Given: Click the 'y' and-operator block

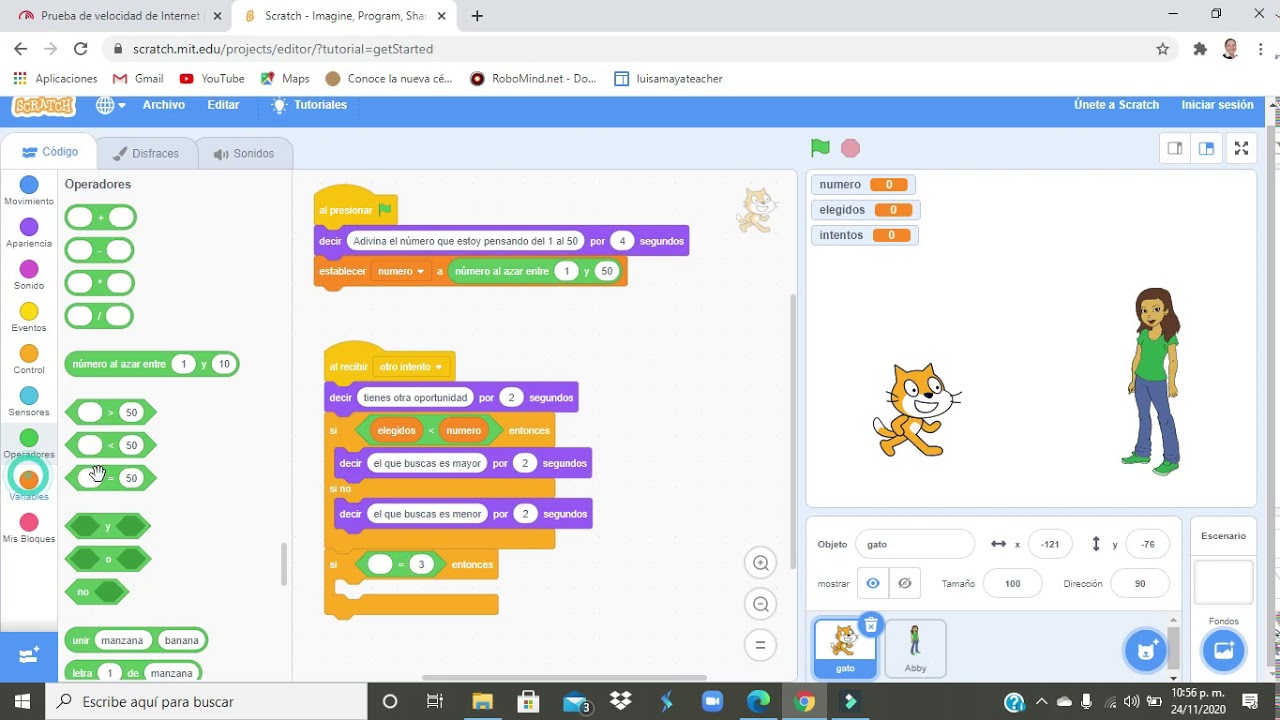Looking at the screenshot, I should pos(108,526).
